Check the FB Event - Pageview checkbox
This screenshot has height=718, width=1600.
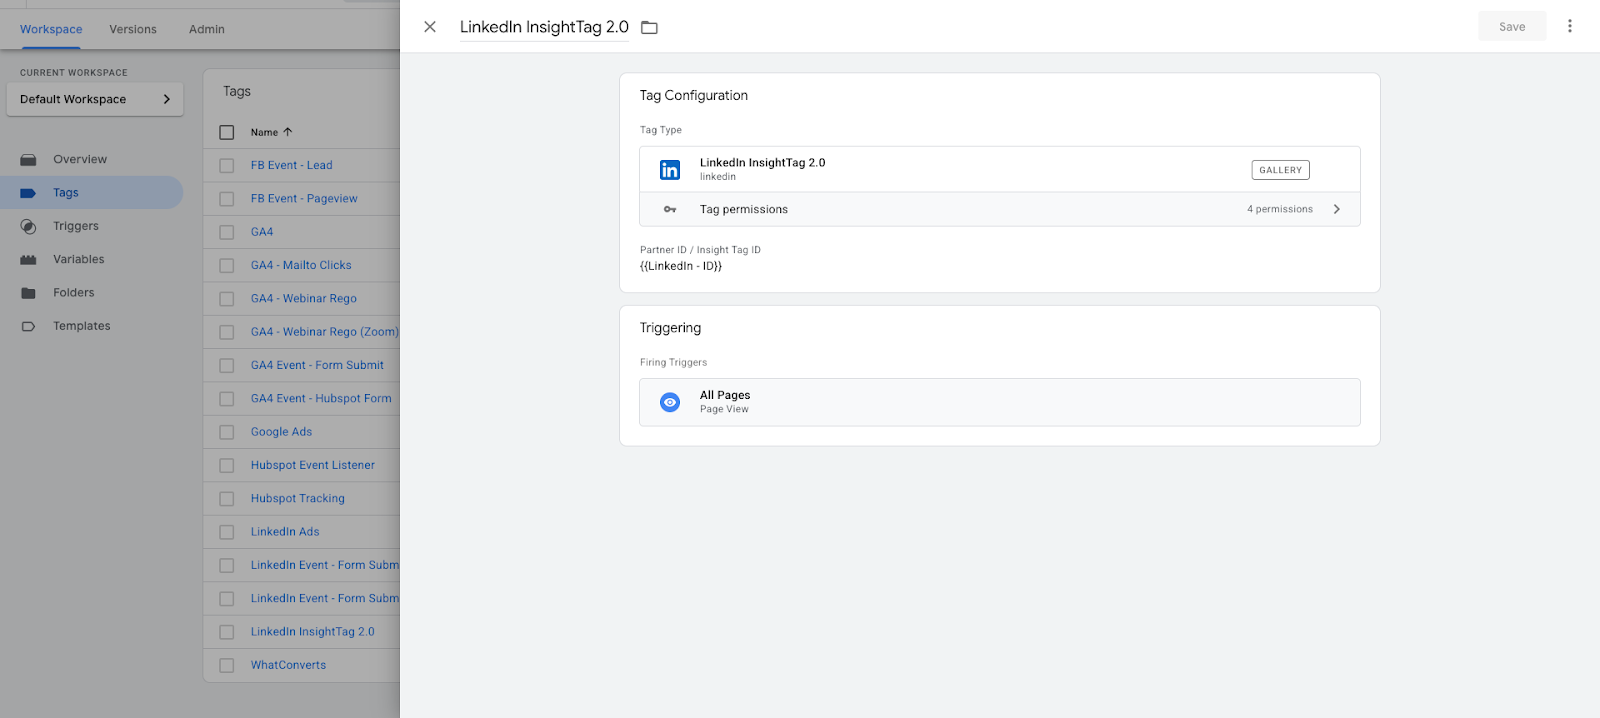tap(227, 199)
